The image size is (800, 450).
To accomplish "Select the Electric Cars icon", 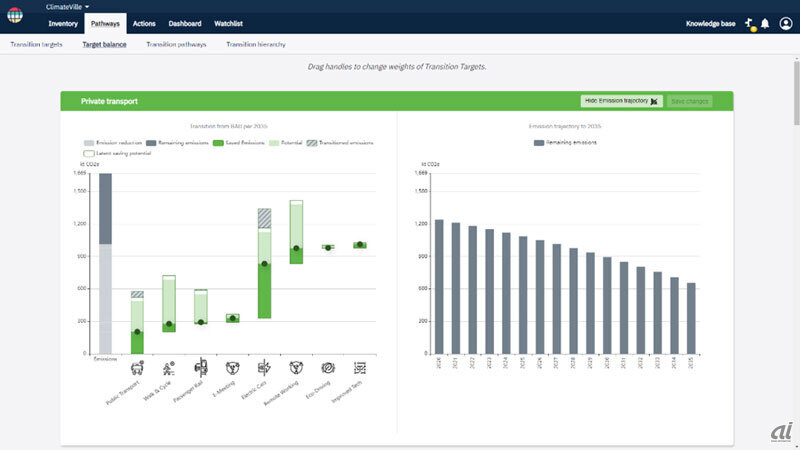I will click(264, 367).
